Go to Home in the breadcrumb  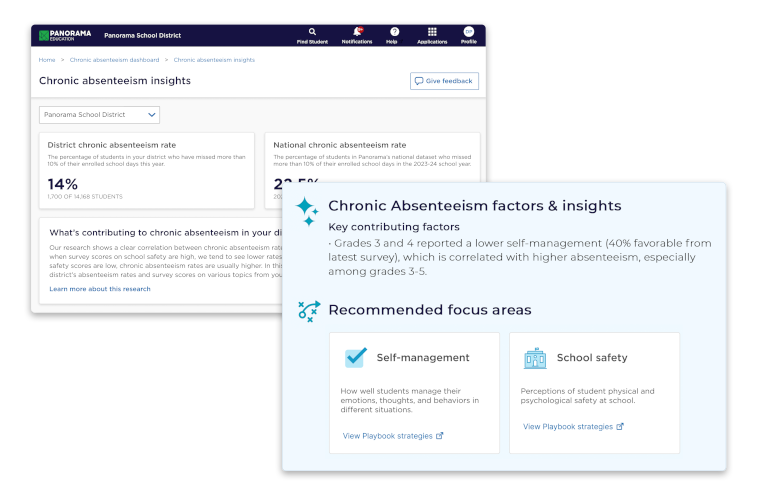pos(47,60)
